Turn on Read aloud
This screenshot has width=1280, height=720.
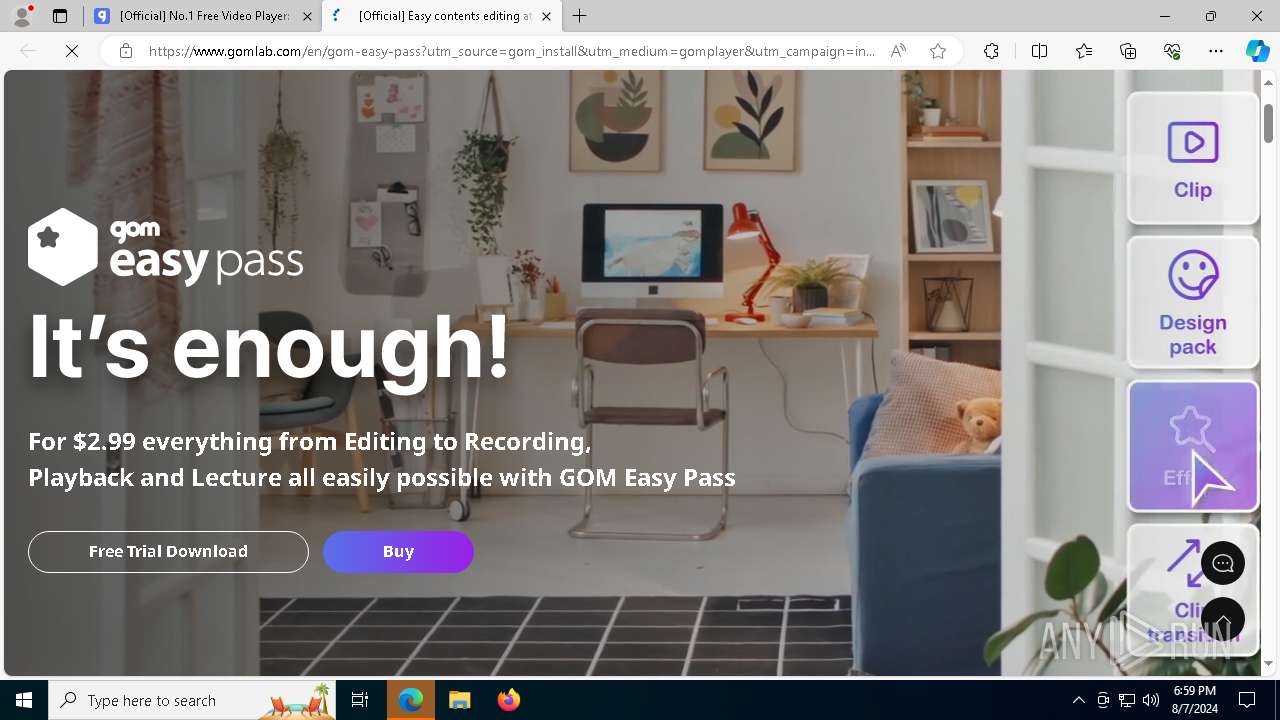click(x=898, y=51)
